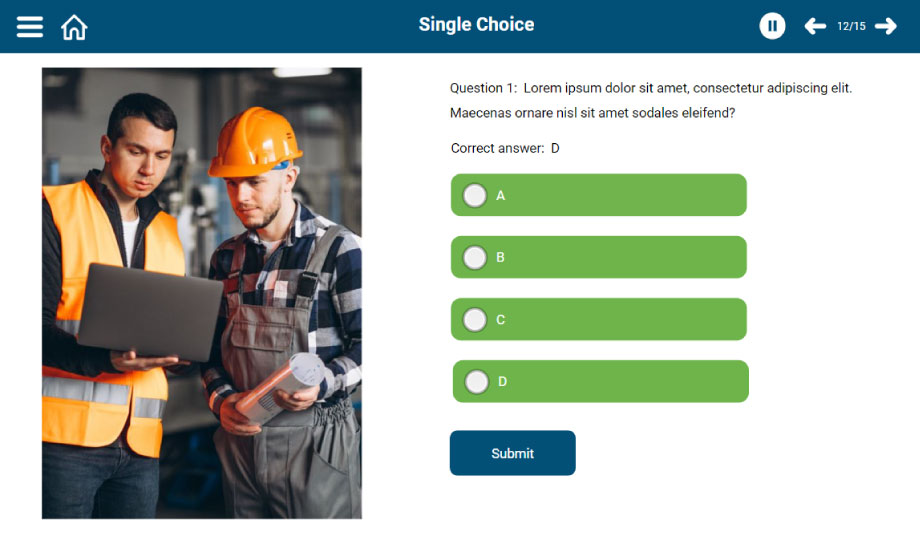This screenshot has width=920, height=540.
Task: Open the hamburger menu
Action: click(30, 27)
